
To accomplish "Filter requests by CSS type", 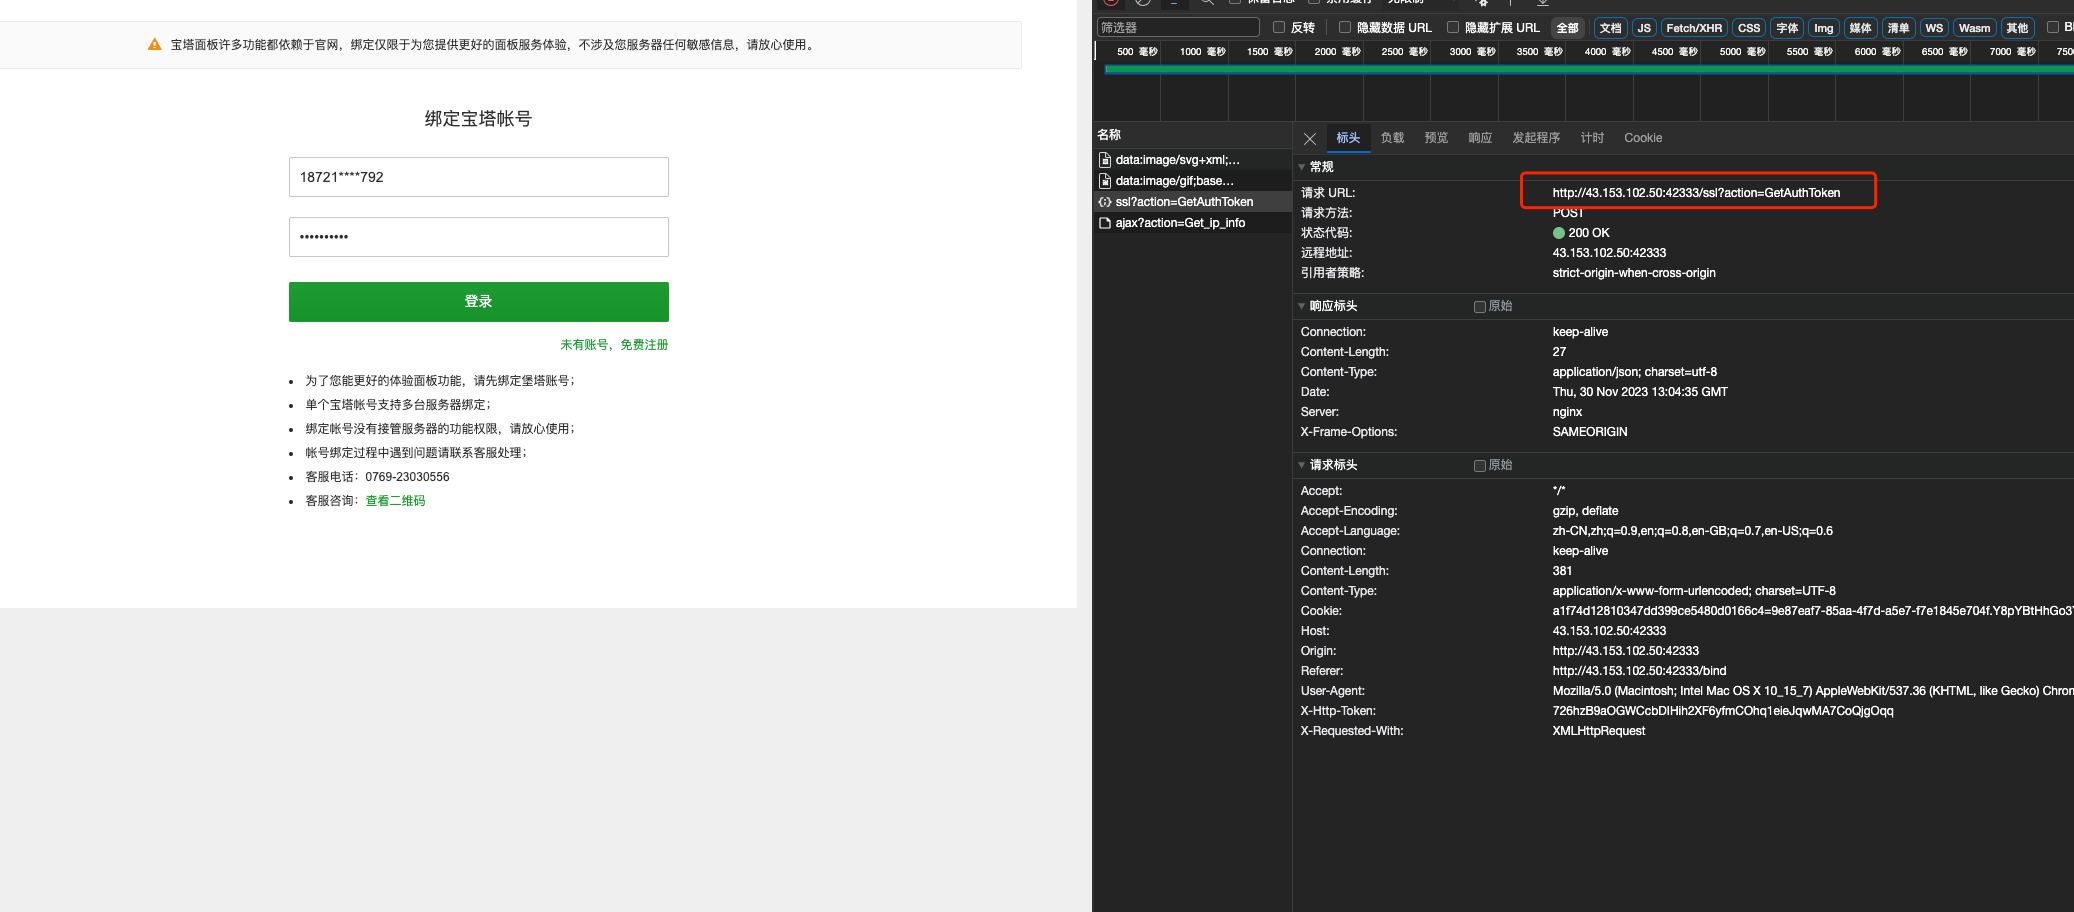I will coord(1748,28).
